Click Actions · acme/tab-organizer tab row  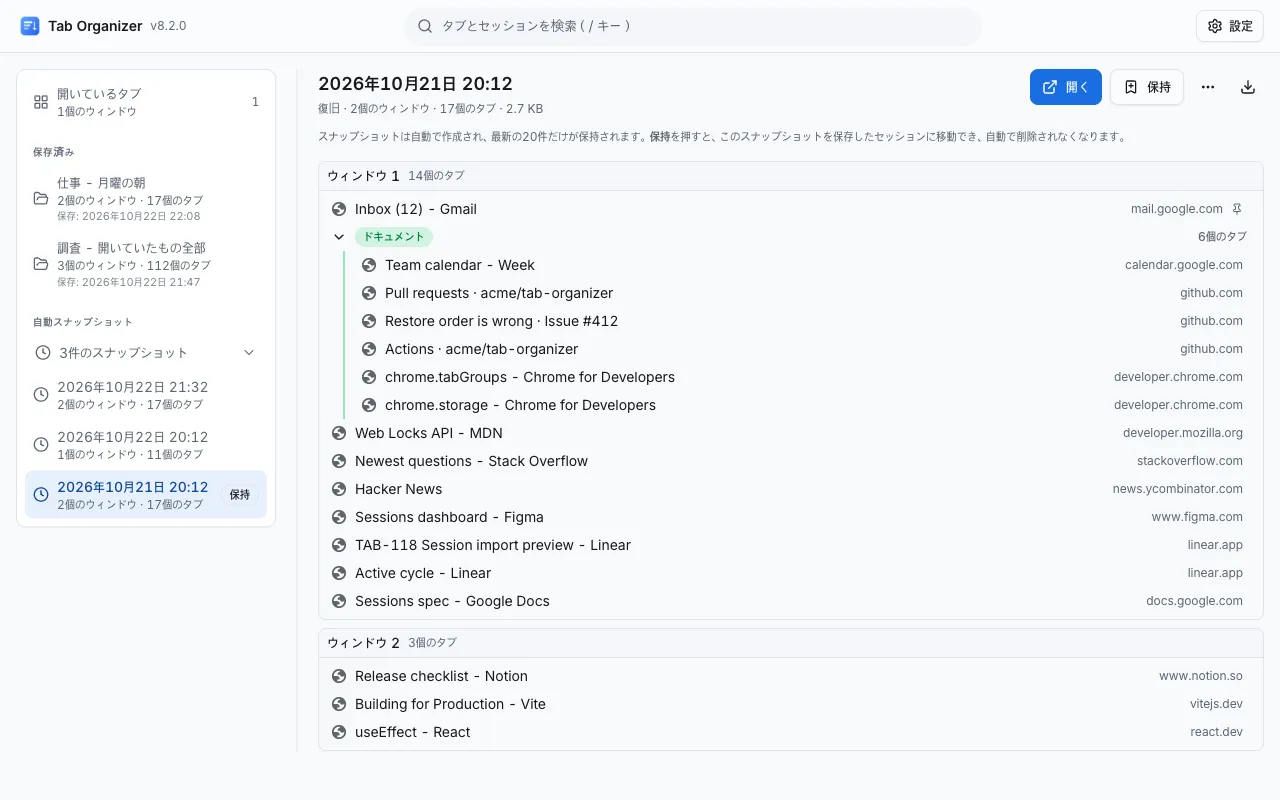(803, 349)
